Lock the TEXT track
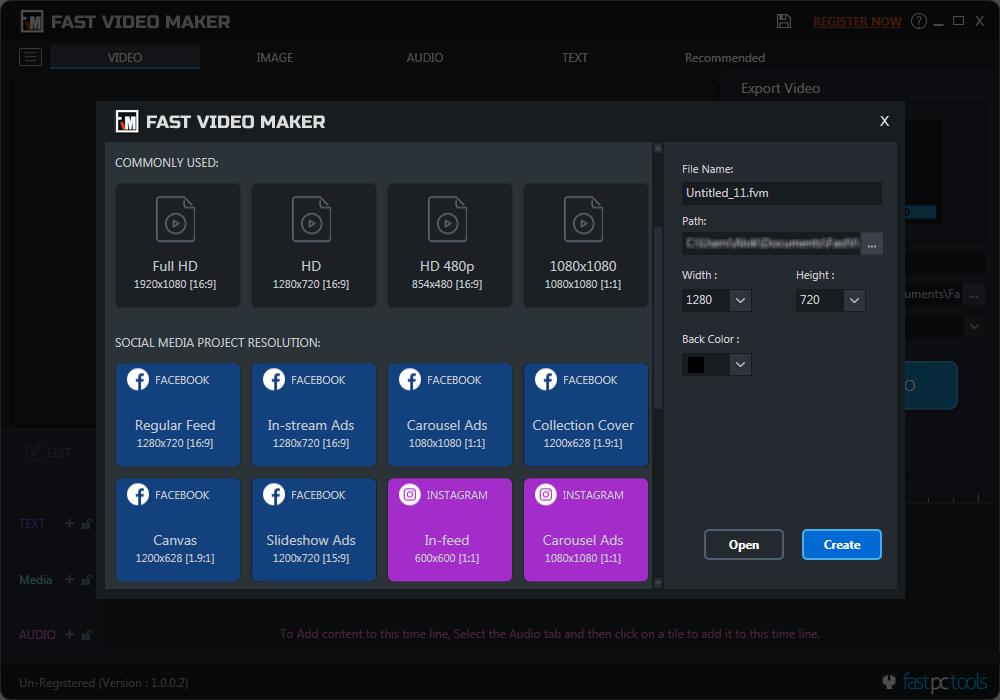Screen dimensions: 1000x700 click(87, 523)
